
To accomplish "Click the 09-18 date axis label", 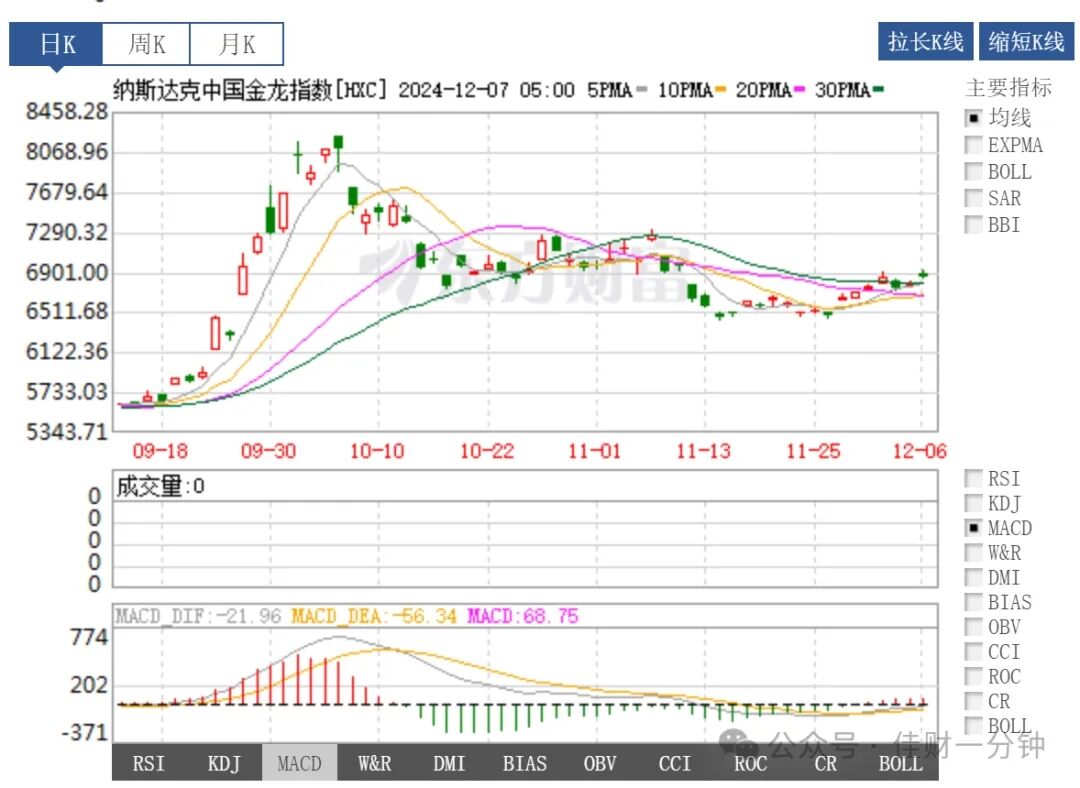I will click(x=160, y=451).
